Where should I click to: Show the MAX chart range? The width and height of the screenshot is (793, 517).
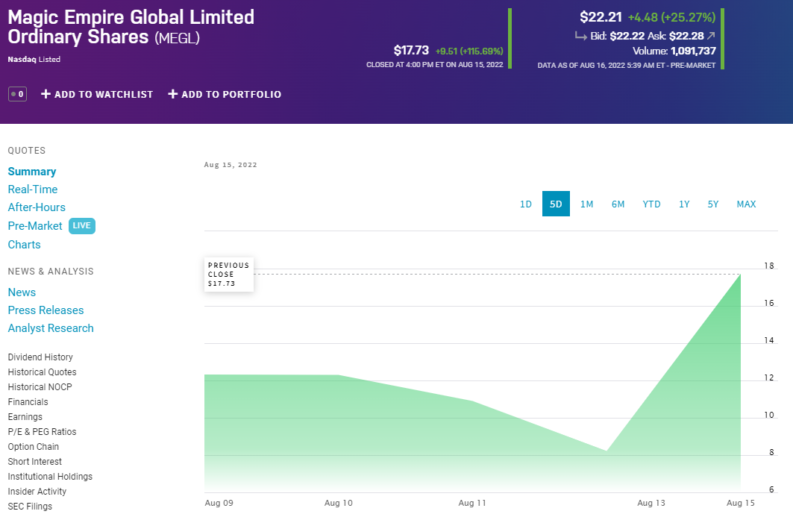point(746,204)
